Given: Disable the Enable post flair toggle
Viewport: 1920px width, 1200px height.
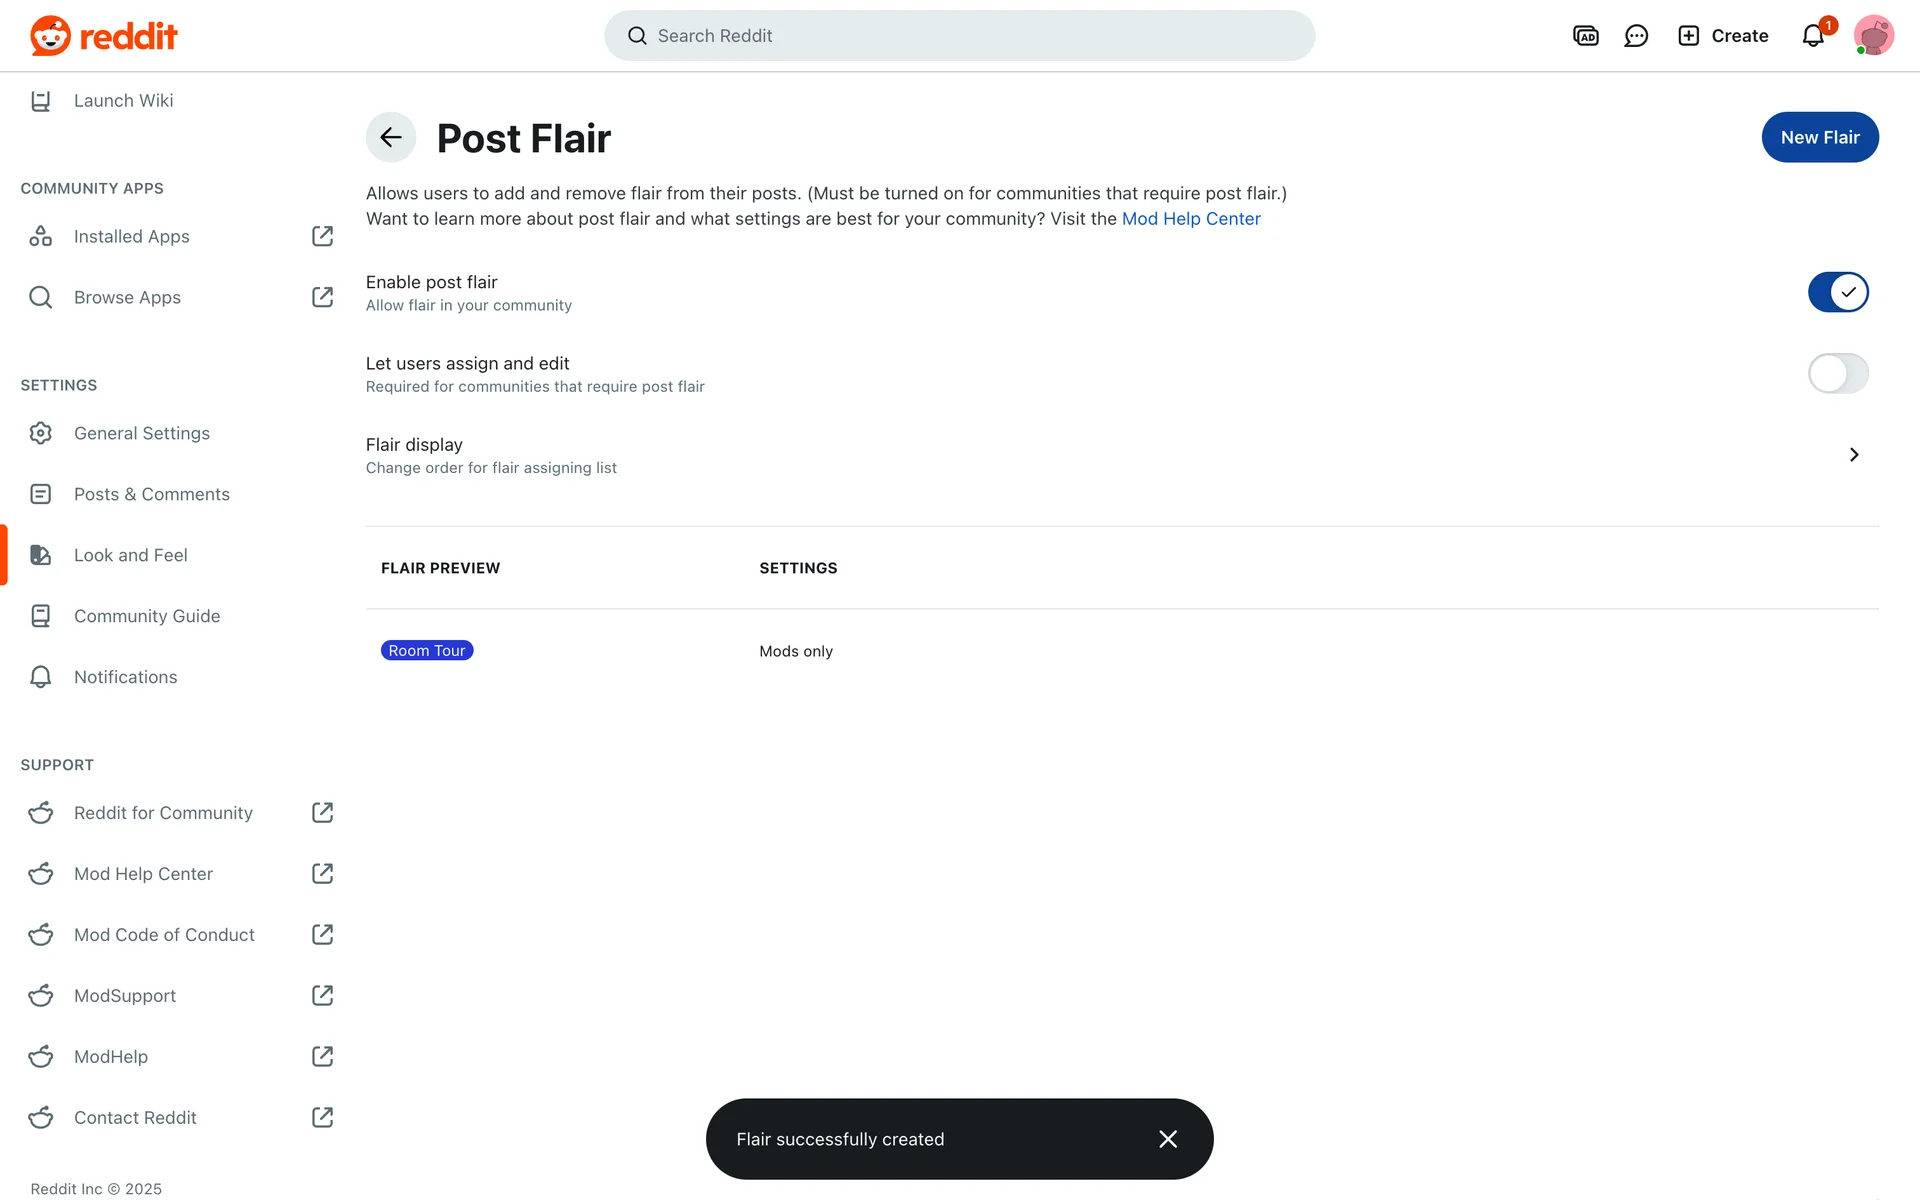Looking at the screenshot, I should [1838, 292].
